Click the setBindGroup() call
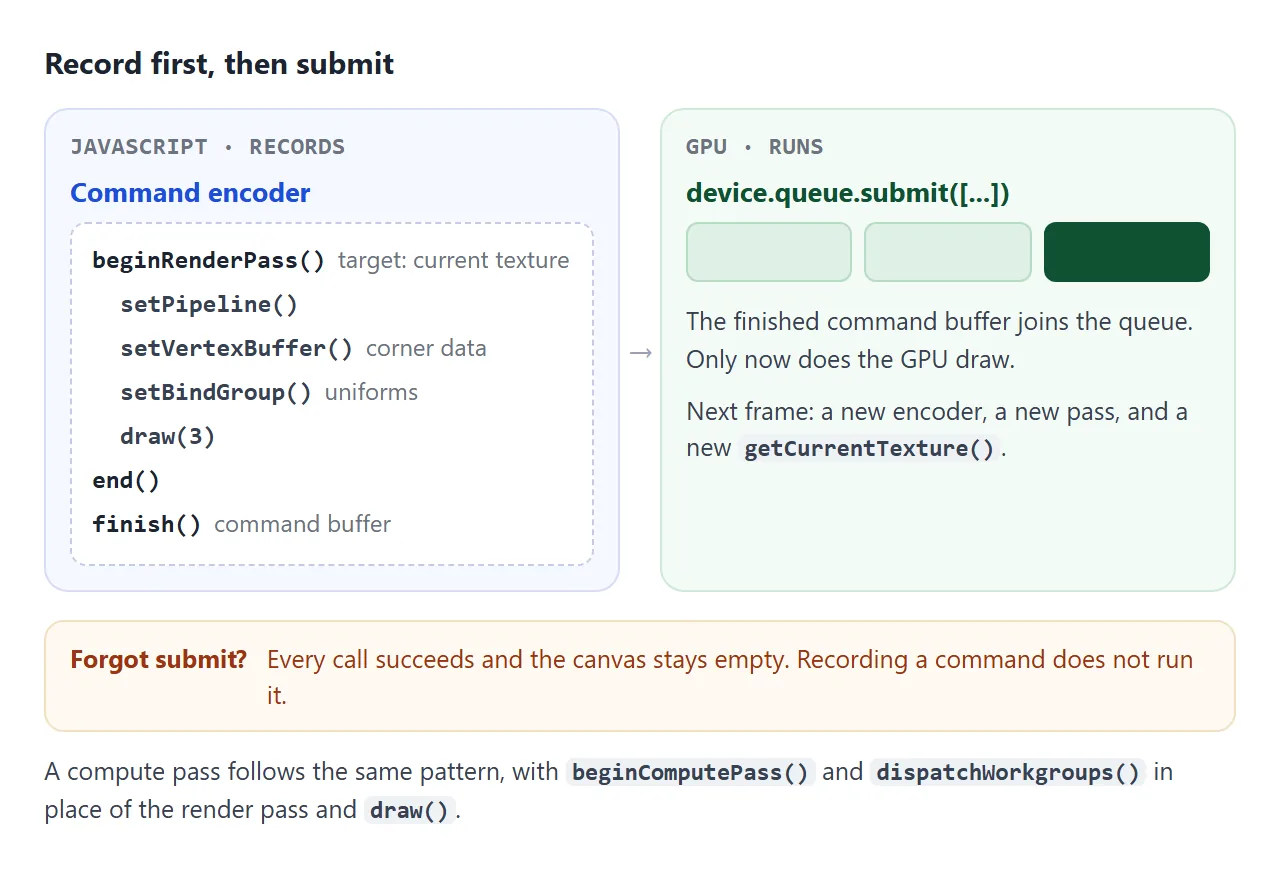The image size is (1280, 874). [x=216, y=393]
